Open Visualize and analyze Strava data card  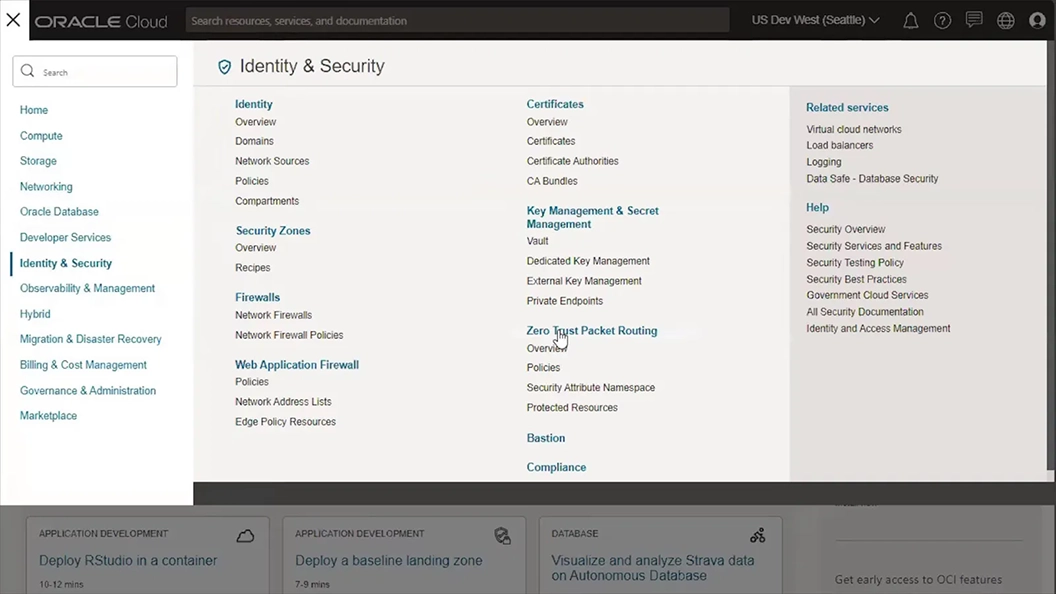653,568
